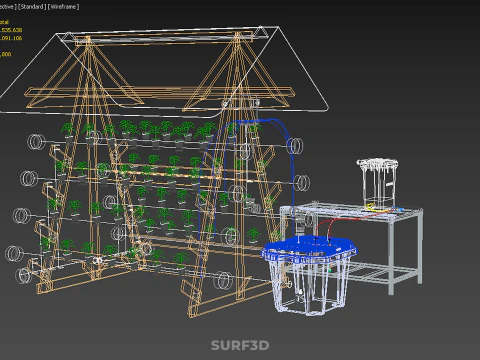The height and width of the screenshot is (360, 480).
Task: Select the glass beaker on the table
Action: coord(378,183)
